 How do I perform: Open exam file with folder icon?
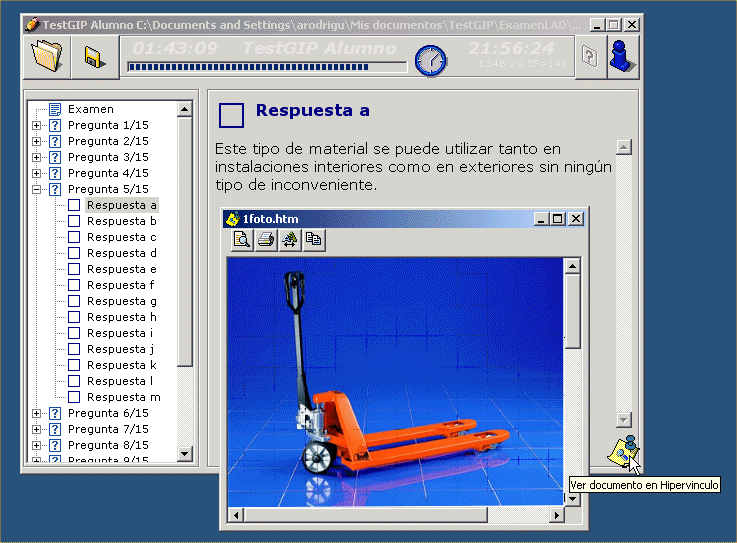tap(47, 57)
